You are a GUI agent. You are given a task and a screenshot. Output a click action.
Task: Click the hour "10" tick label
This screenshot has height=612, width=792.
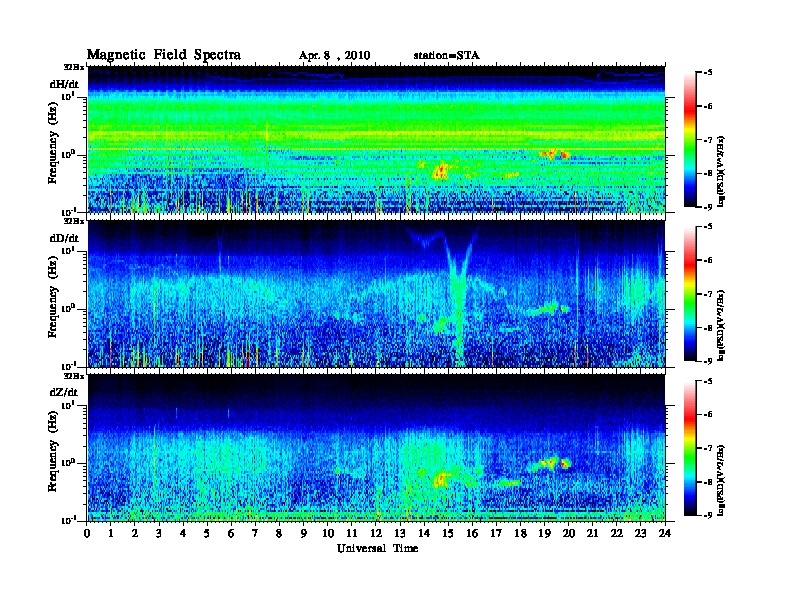click(328, 534)
